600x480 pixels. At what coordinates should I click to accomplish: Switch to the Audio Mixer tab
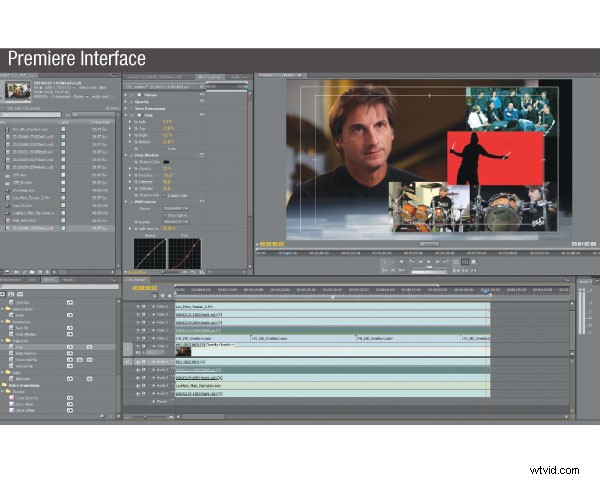click(238, 77)
